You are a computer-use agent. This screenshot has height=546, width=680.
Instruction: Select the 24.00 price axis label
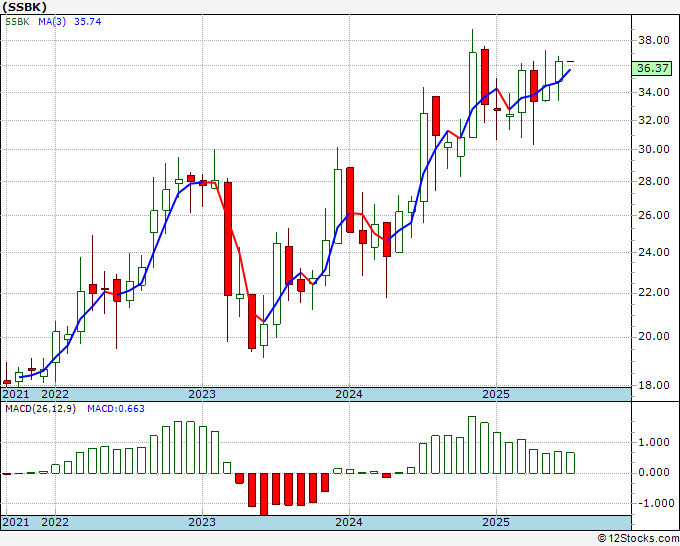(654, 252)
